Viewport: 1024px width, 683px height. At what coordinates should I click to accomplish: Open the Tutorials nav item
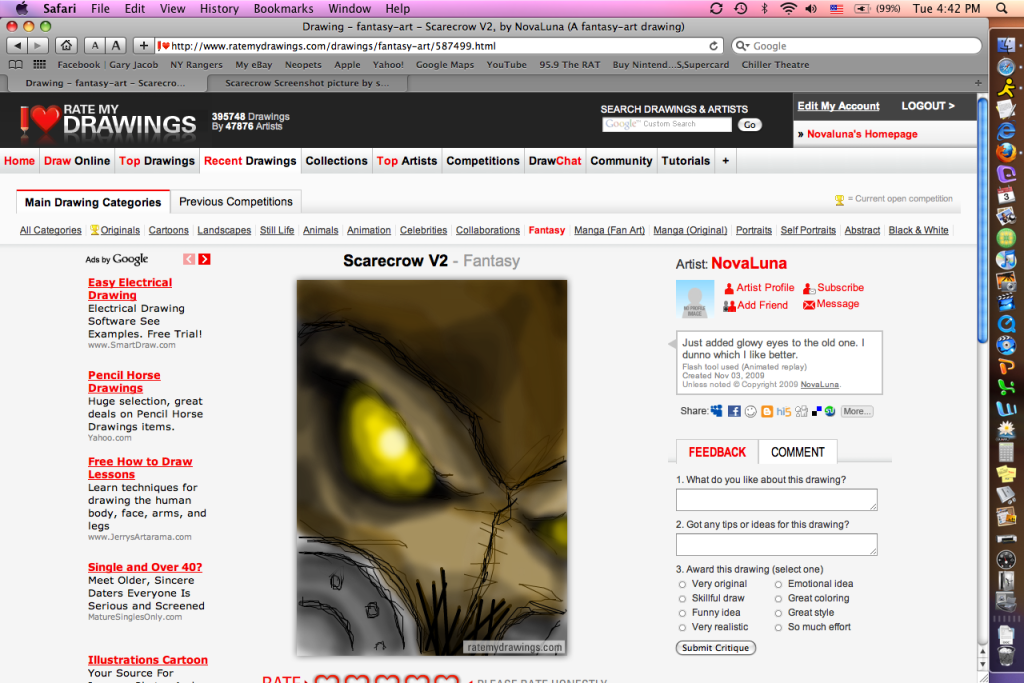(686, 161)
